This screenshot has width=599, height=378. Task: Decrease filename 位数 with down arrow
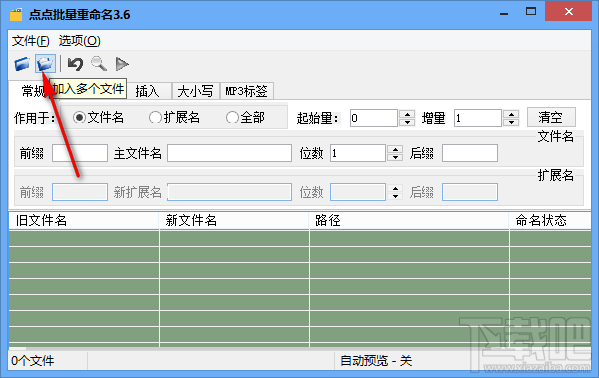click(395, 157)
